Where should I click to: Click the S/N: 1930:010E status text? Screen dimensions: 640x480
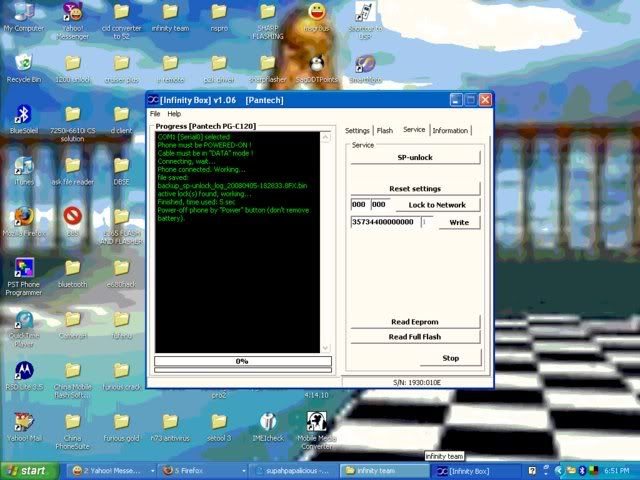(x=417, y=382)
